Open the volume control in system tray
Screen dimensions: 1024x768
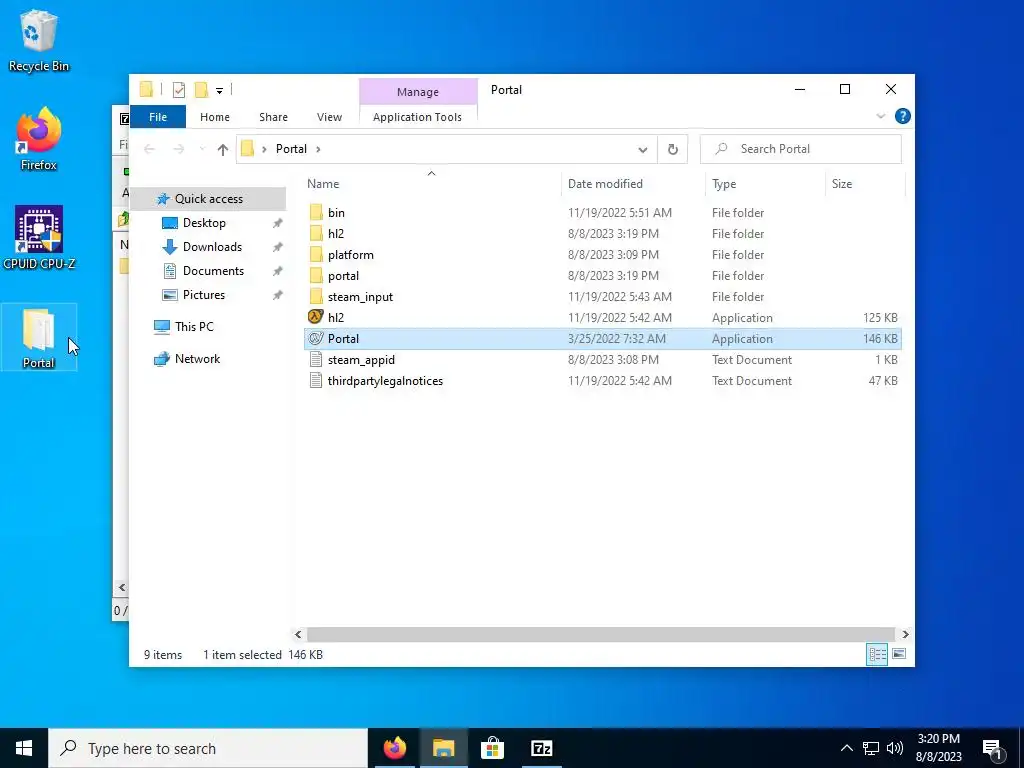[895, 748]
